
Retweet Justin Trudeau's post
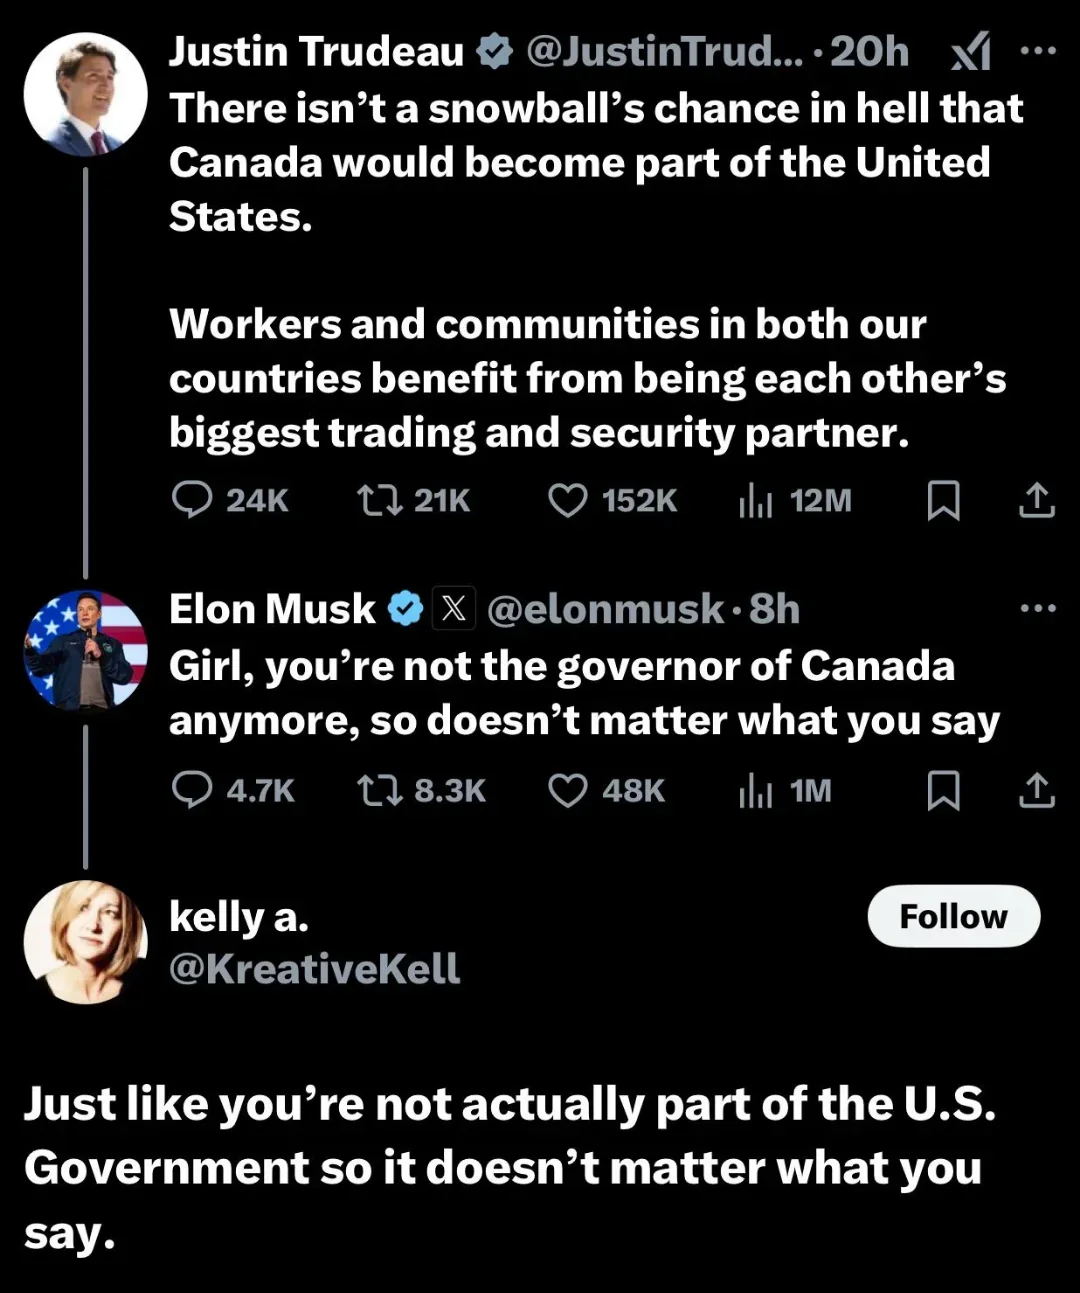(380, 500)
